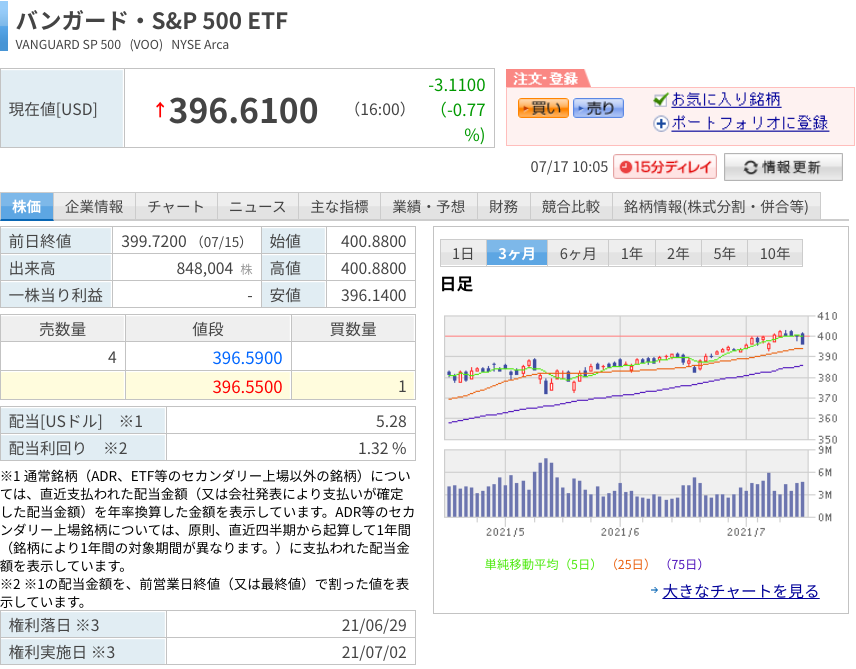Open the ニュース tab

coord(257,206)
